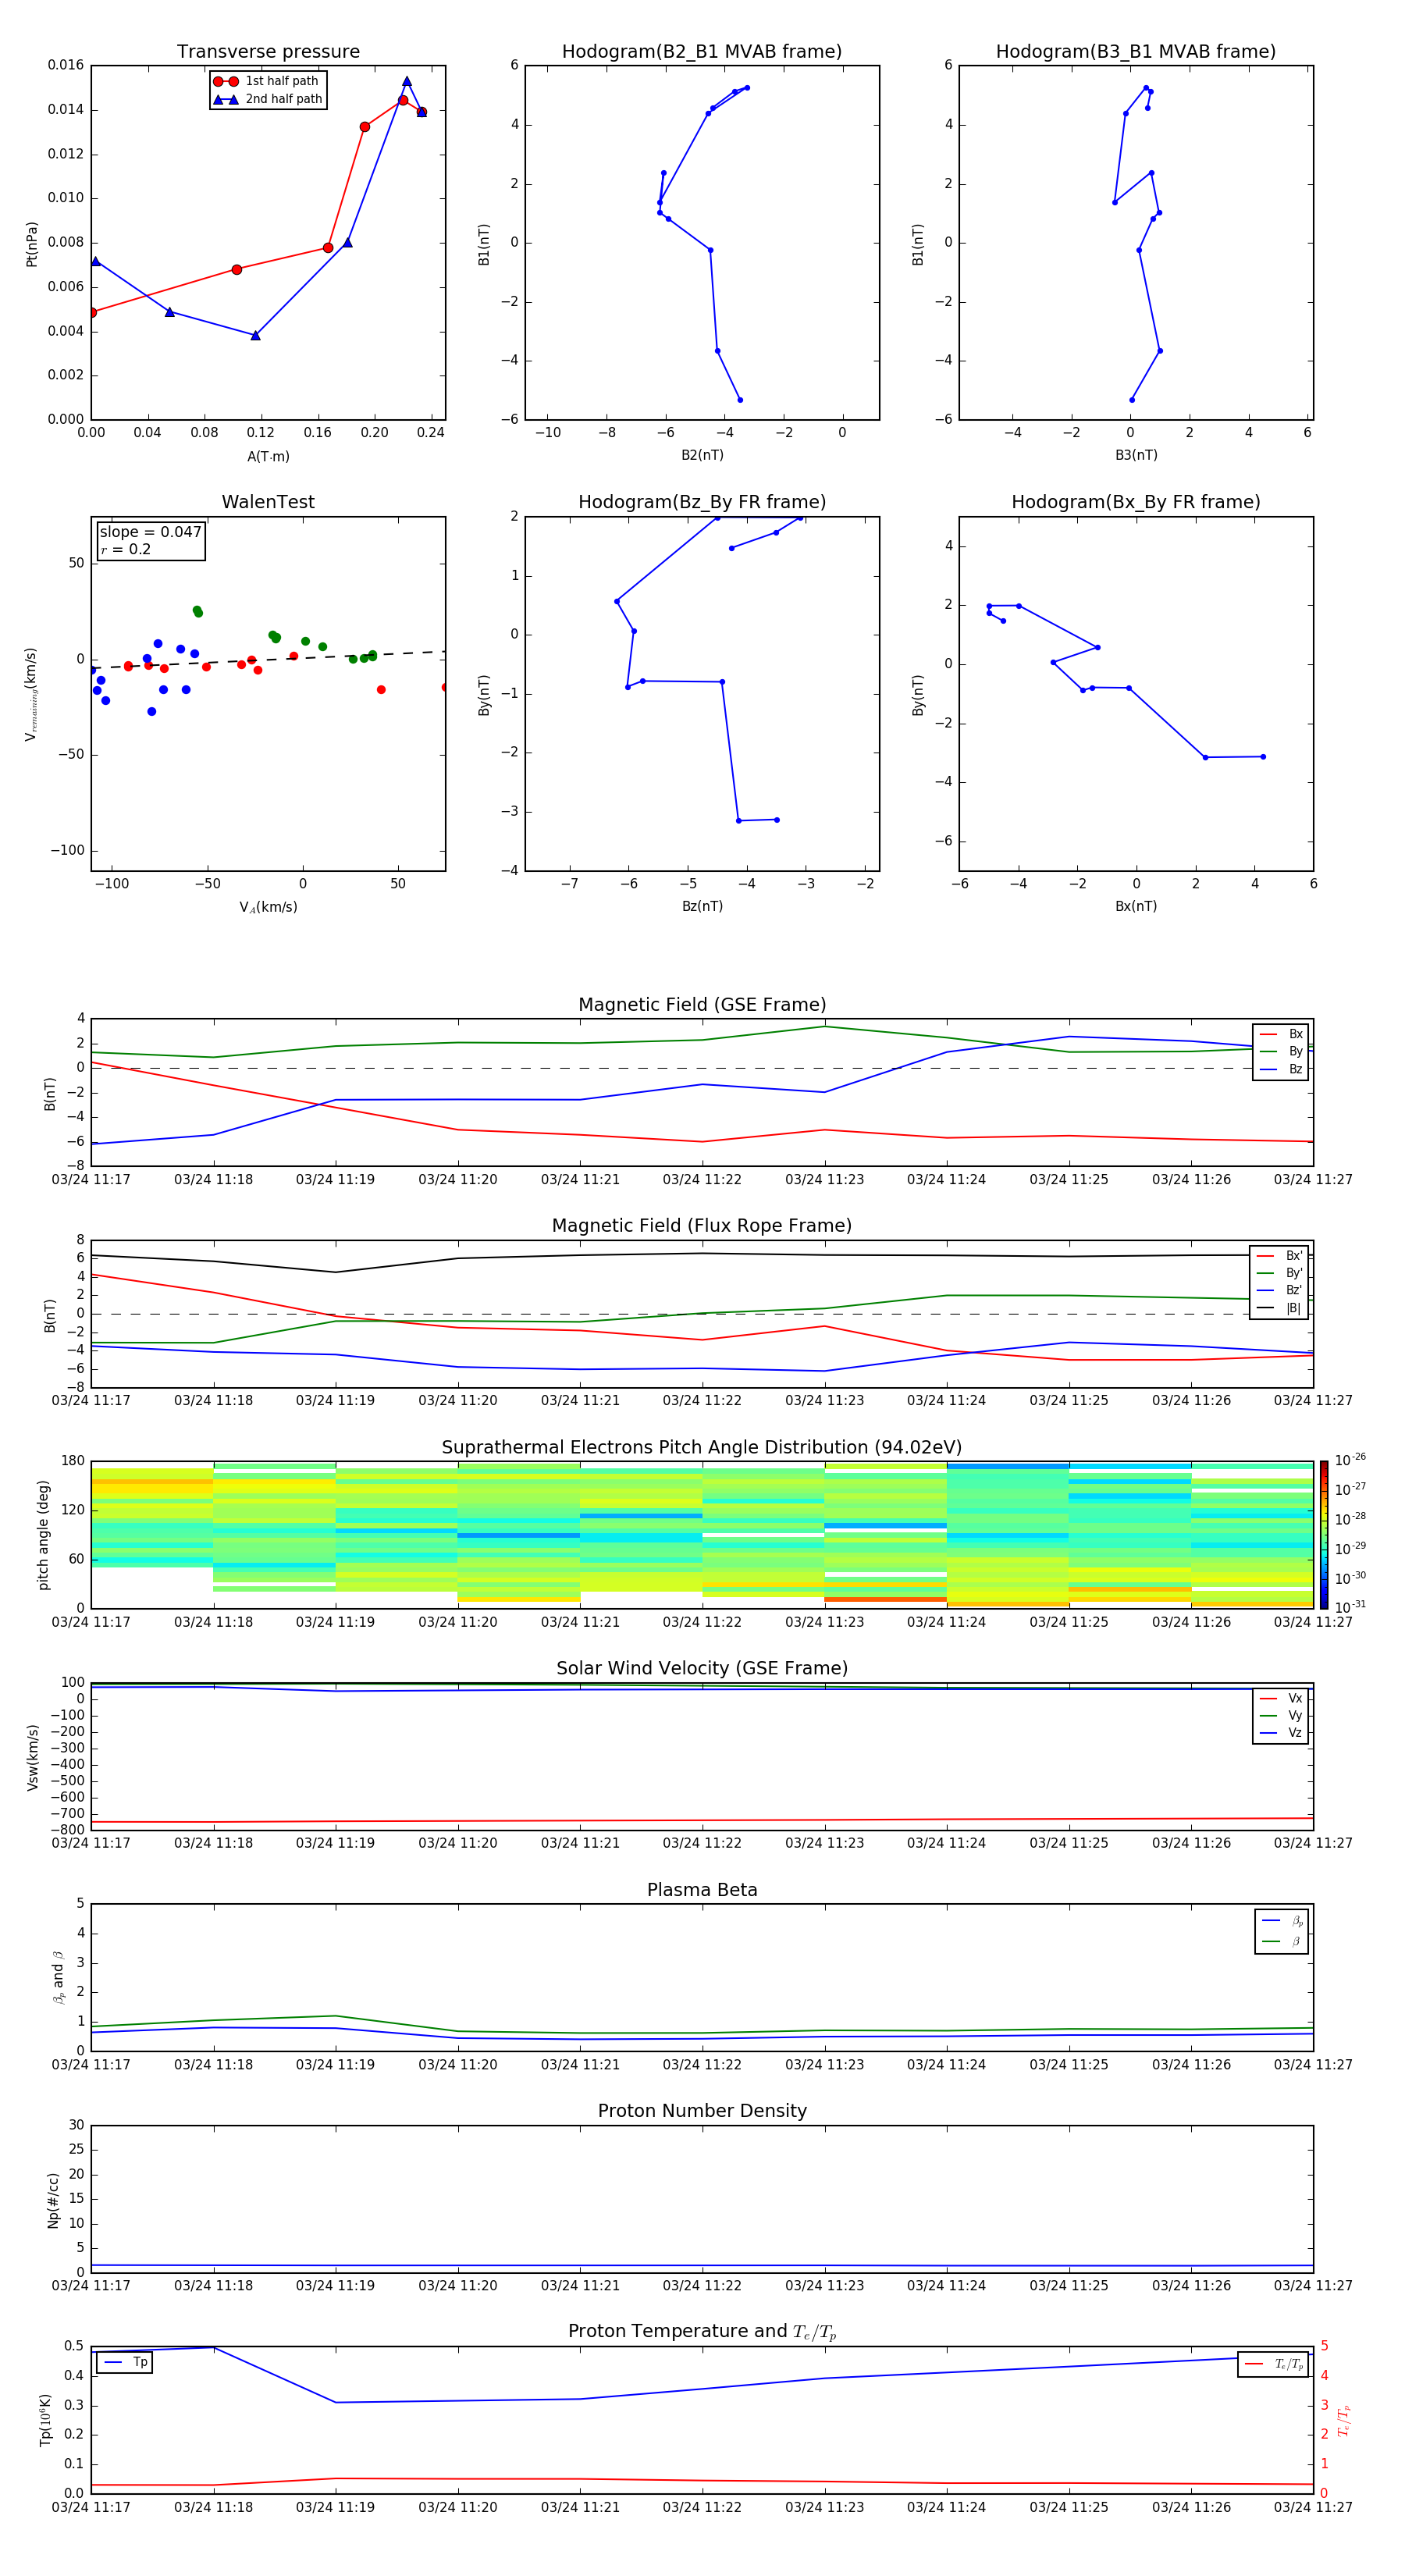Select 'Bz' in the GSE frame legend
Screen dimensions: 1405x2576
pos(1282,1069)
